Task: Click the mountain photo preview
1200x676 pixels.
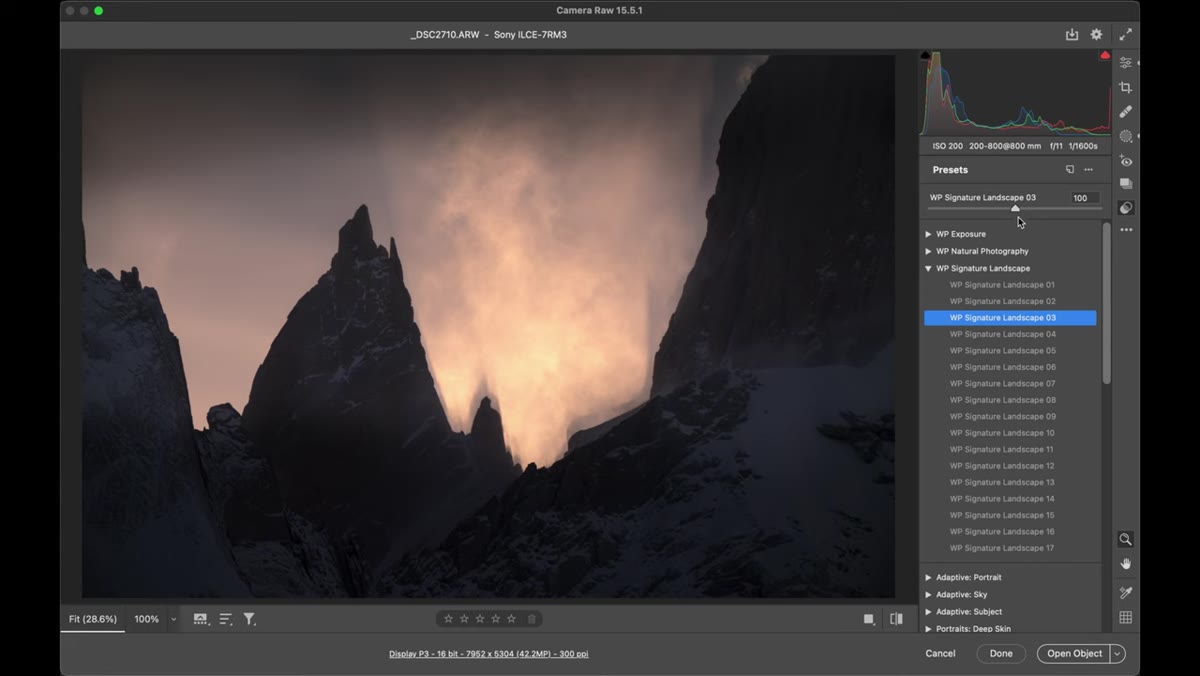Action: coord(488,326)
